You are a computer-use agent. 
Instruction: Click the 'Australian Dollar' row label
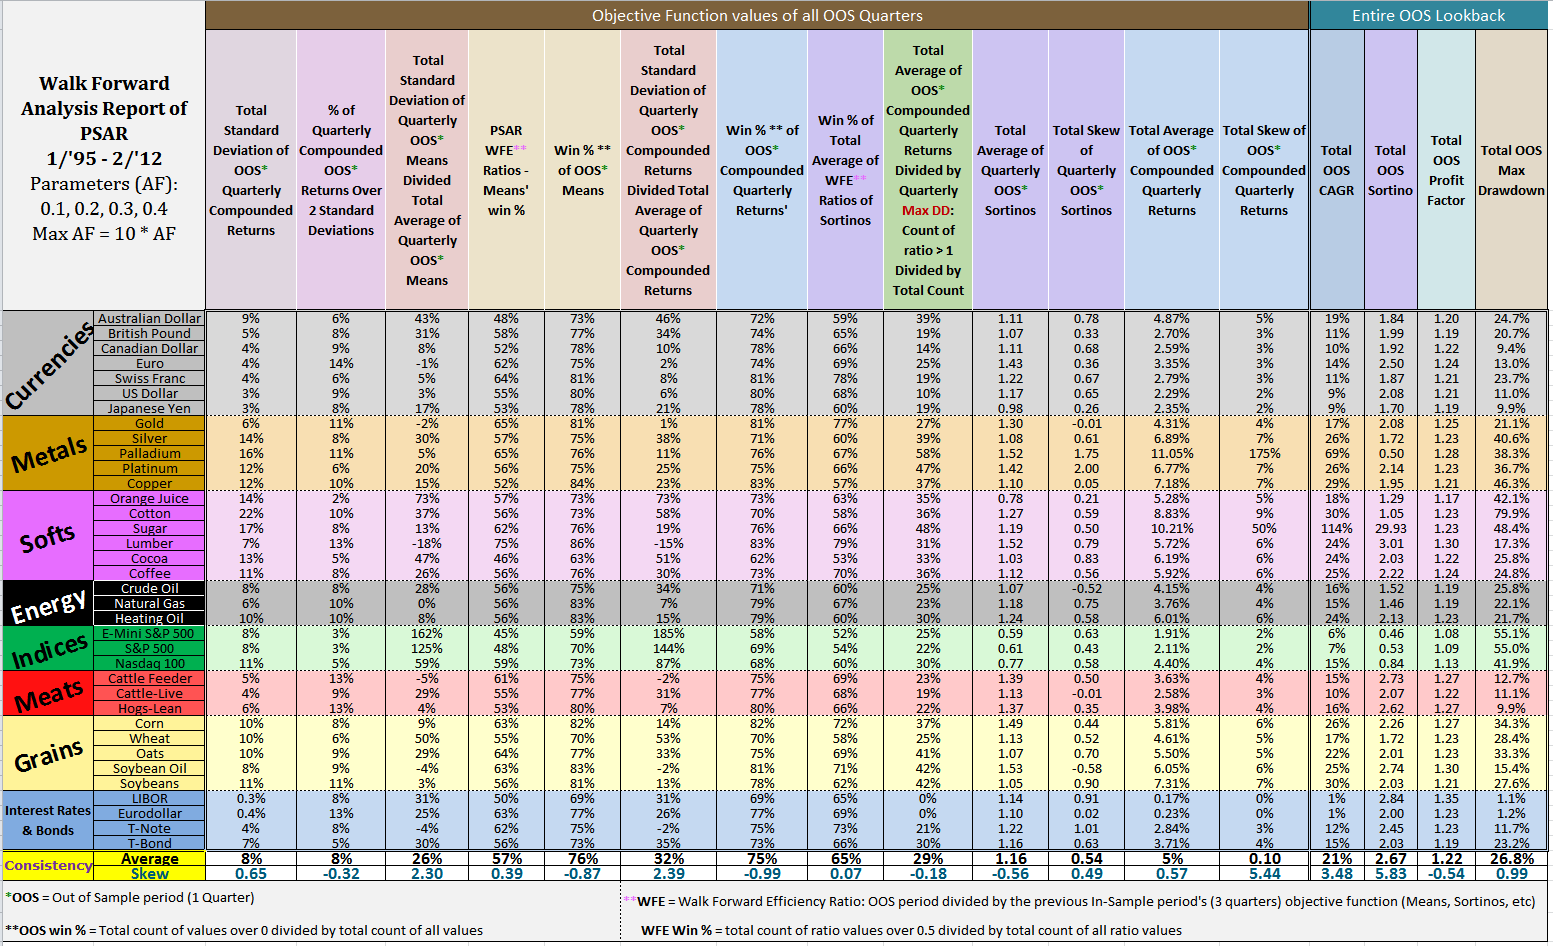pos(149,318)
